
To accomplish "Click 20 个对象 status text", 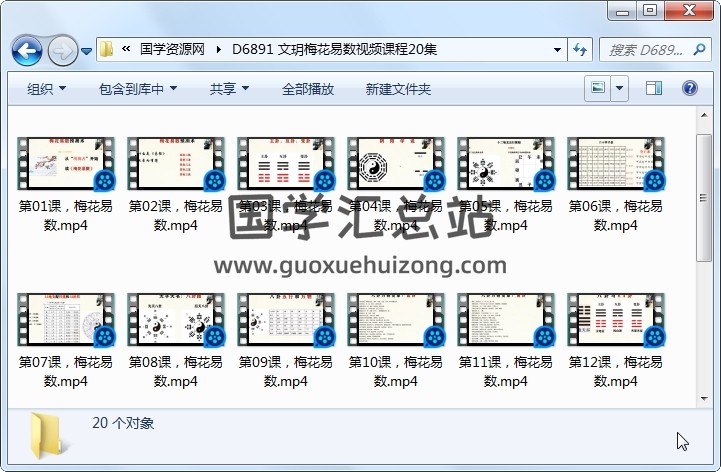I will (x=123, y=423).
